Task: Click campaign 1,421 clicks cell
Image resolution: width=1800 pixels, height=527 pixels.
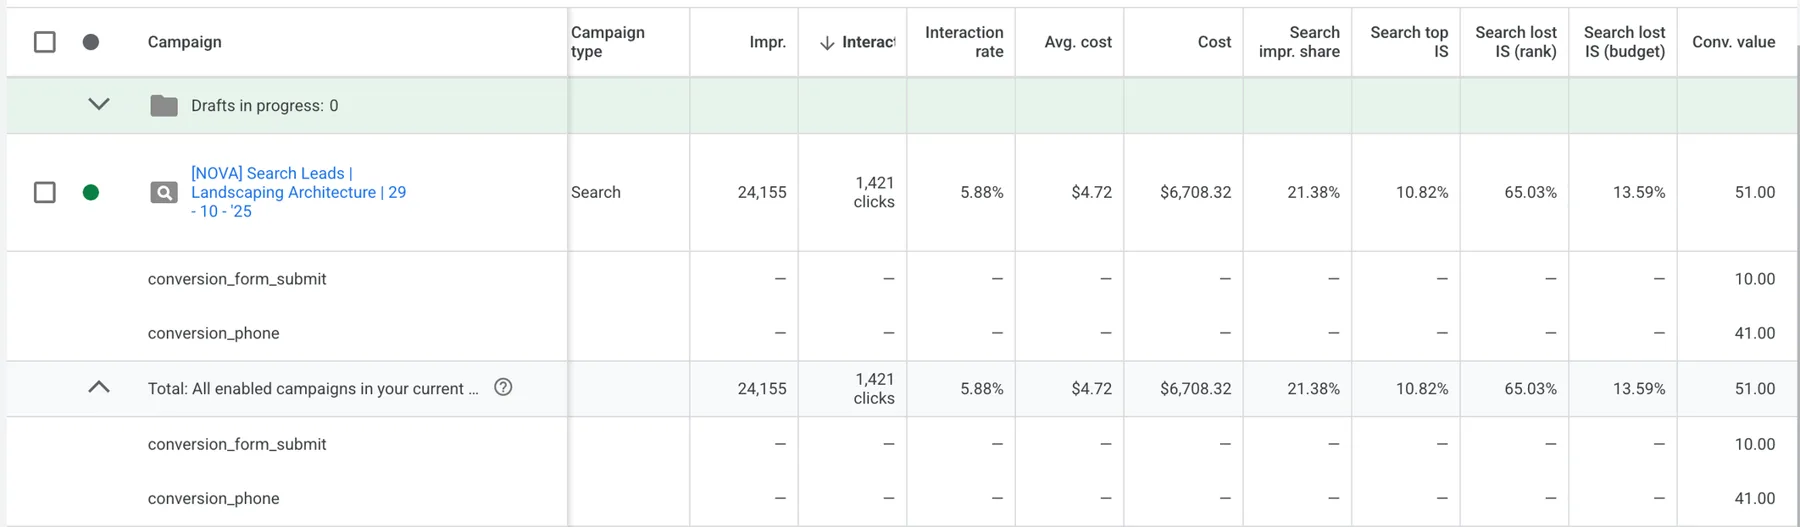Action: point(874,192)
